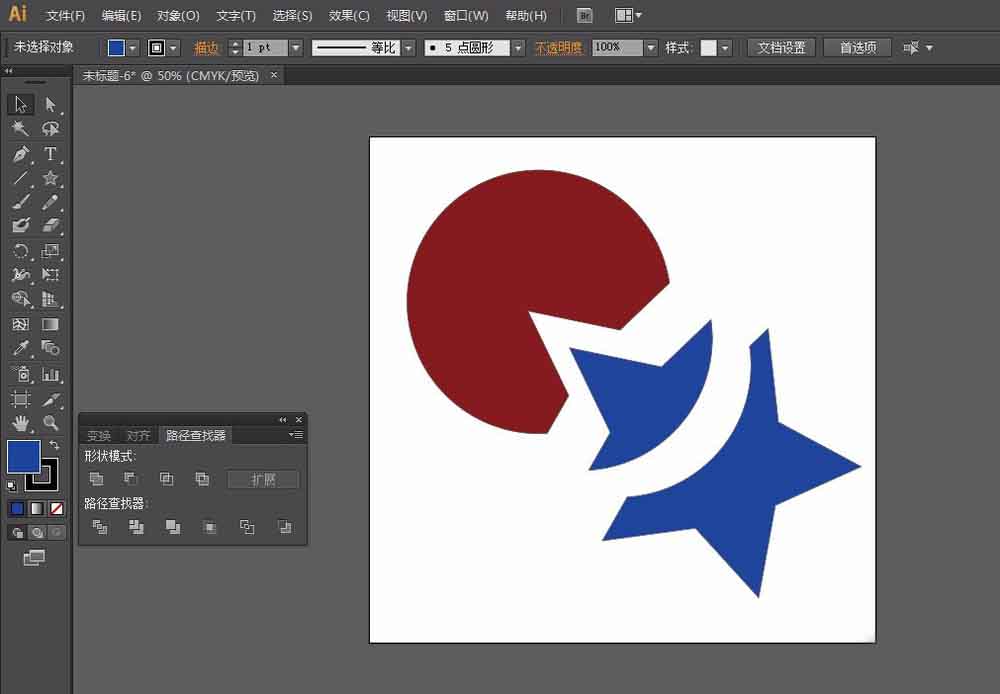Pick the Eyedropper tool
The height and width of the screenshot is (694, 1000).
pyautogui.click(x=20, y=348)
